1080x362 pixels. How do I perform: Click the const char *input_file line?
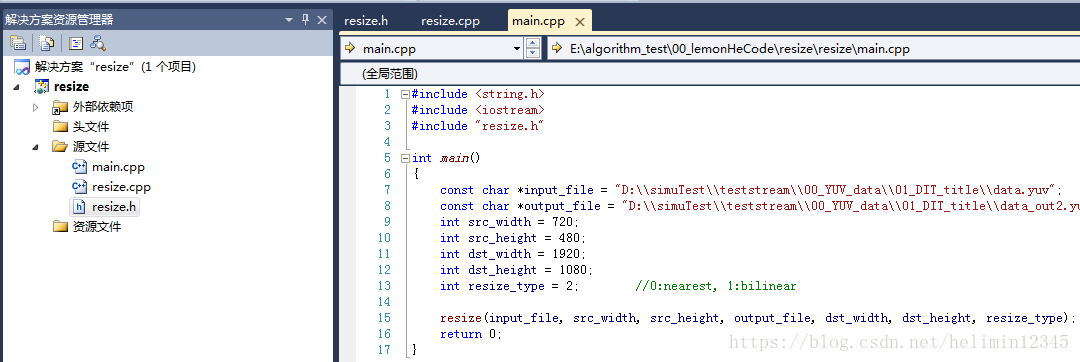click(x=751, y=190)
